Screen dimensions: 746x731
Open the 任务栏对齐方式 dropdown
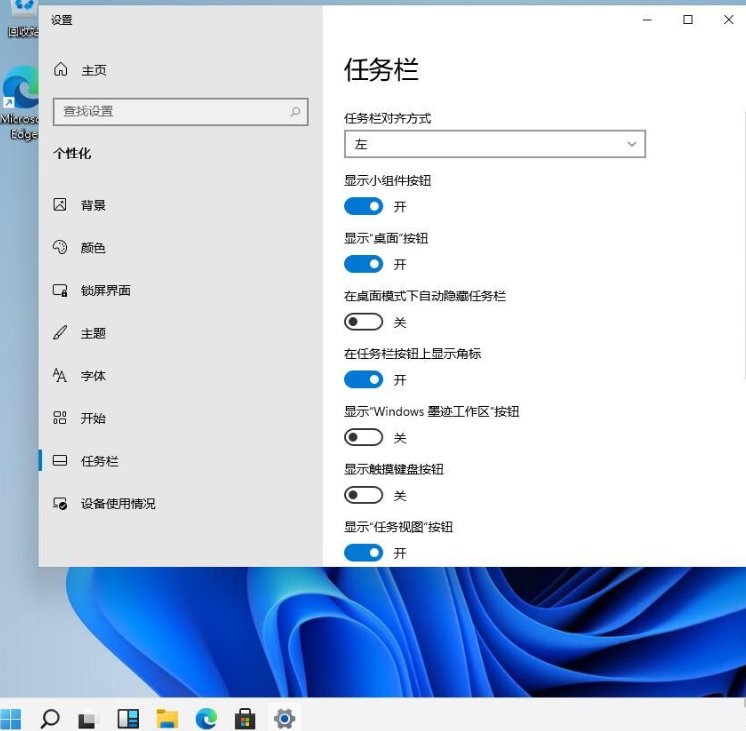pos(494,144)
